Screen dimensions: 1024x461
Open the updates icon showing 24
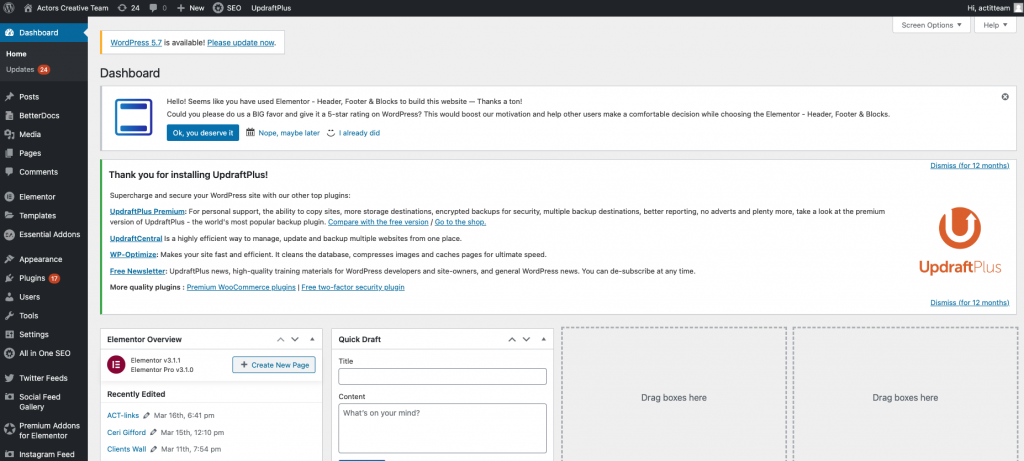[129, 8]
